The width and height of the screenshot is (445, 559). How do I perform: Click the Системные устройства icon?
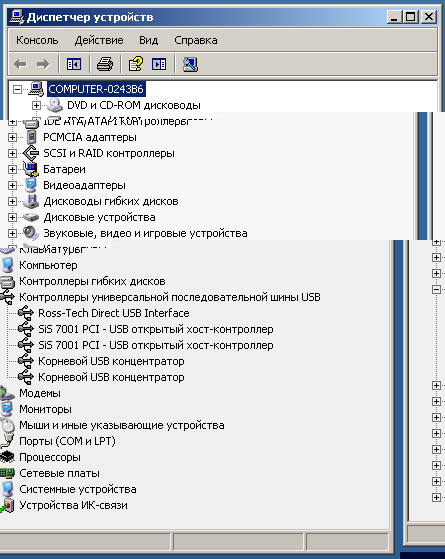[7, 489]
